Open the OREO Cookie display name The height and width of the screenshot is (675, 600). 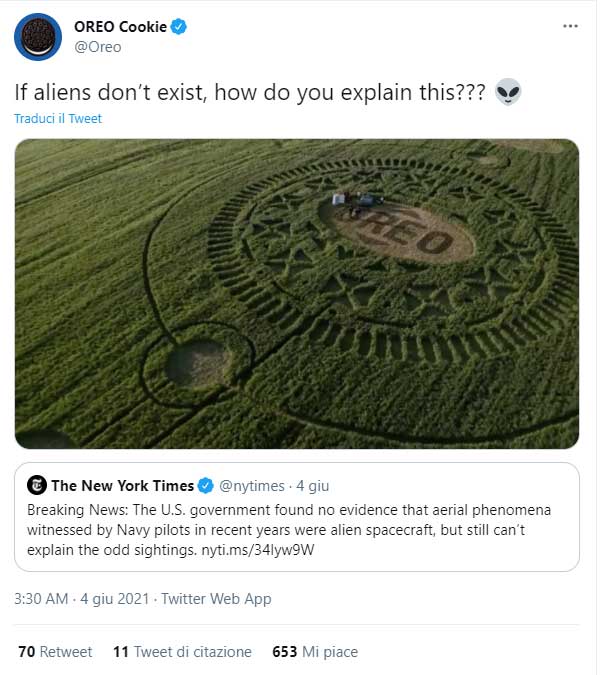pyautogui.click(x=120, y=26)
